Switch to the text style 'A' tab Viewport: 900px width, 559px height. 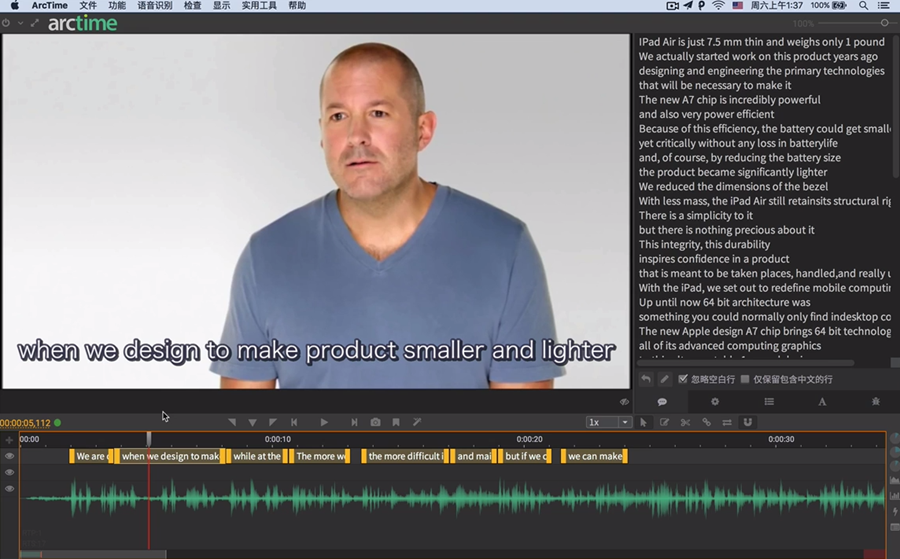coord(822,401)
